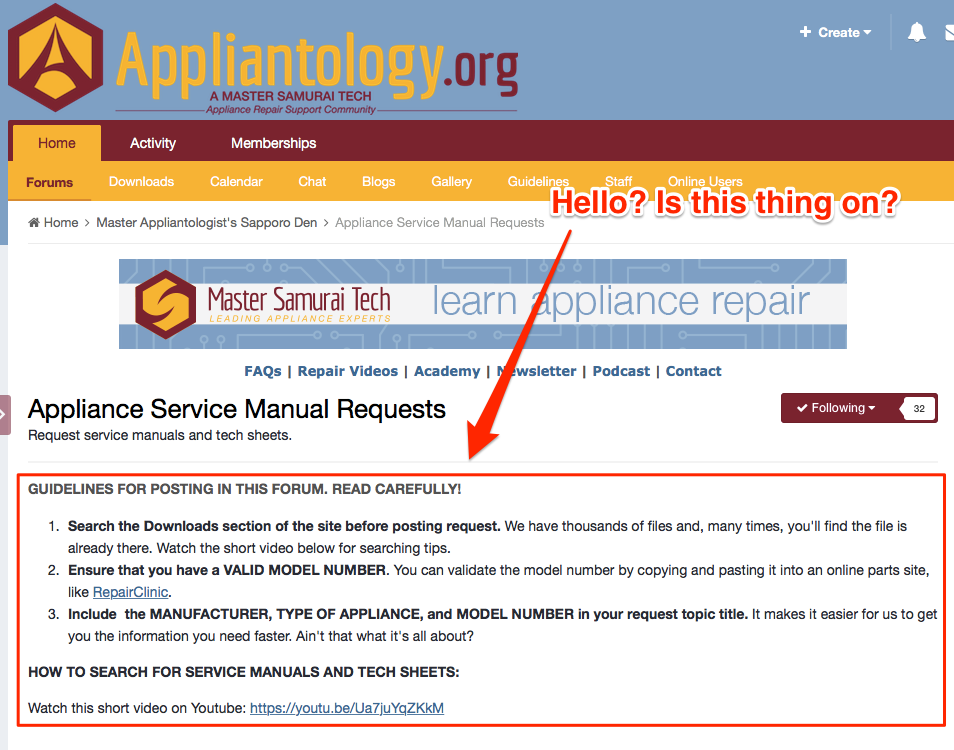Open the Podcast link

point(621,371)
